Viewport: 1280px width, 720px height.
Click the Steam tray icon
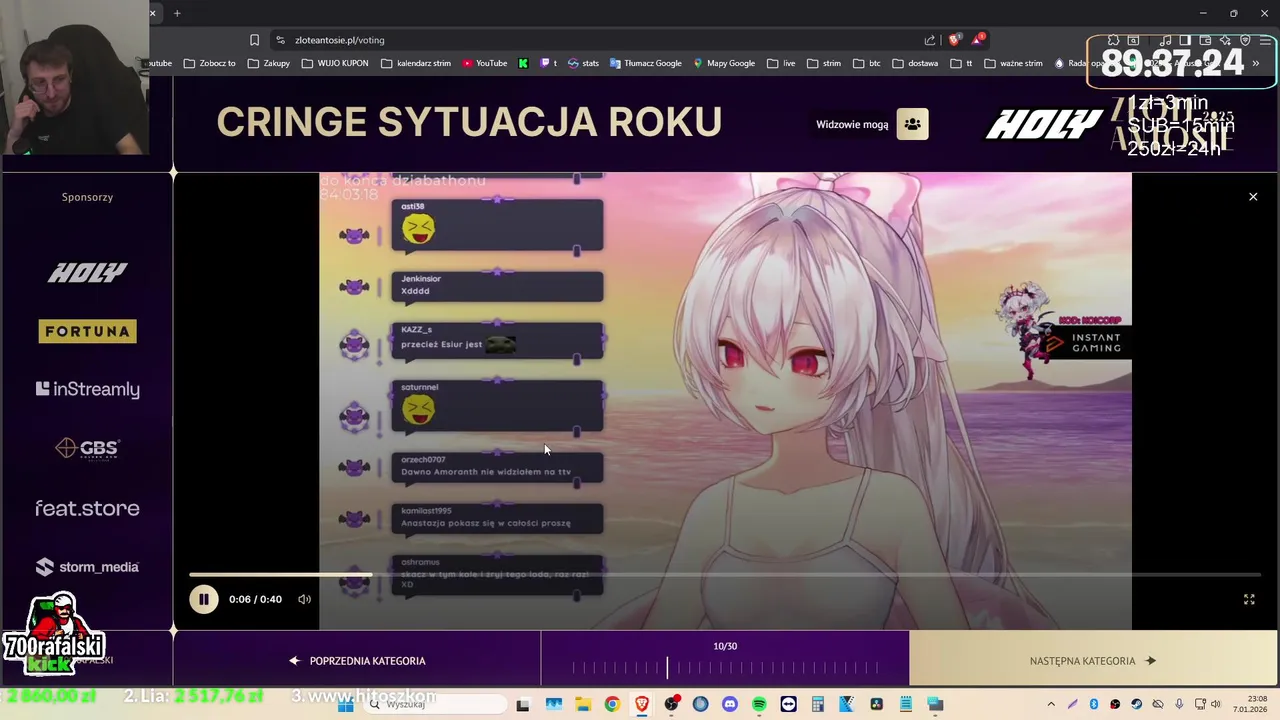point(1136,705)
